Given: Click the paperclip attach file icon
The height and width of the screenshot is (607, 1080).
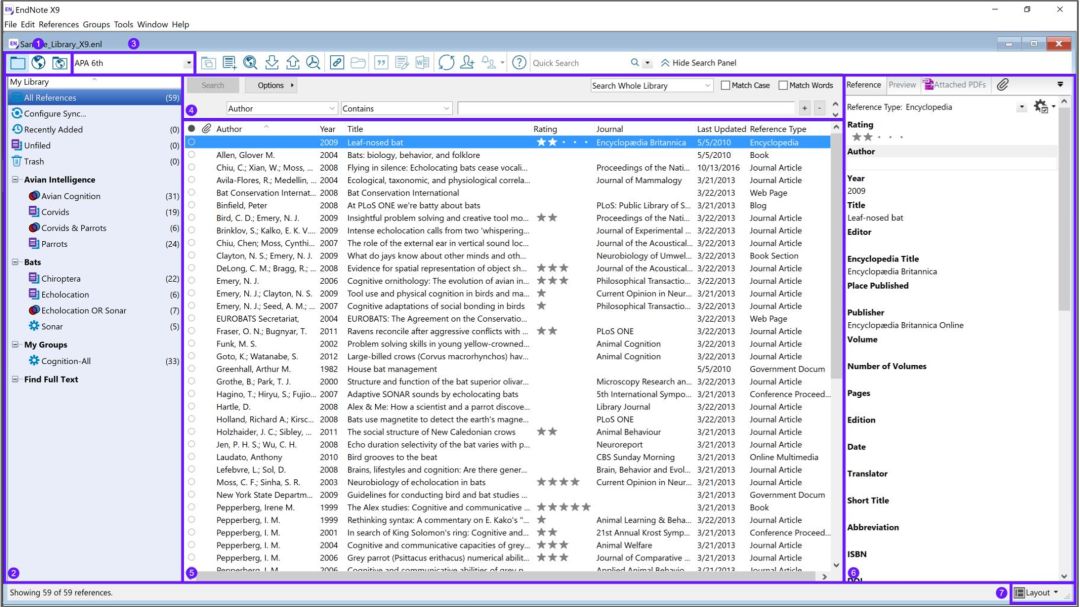Looking at the screenshot, I should [1003, 85].
